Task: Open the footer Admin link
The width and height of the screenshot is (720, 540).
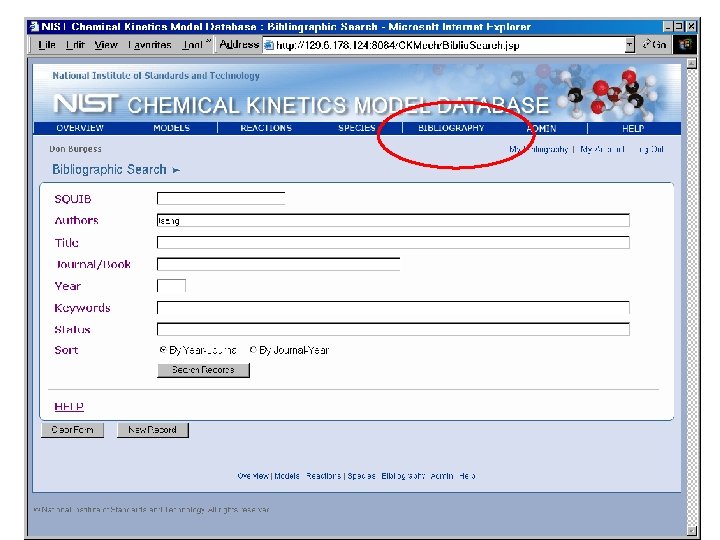Action: click(x=442, y=476)
